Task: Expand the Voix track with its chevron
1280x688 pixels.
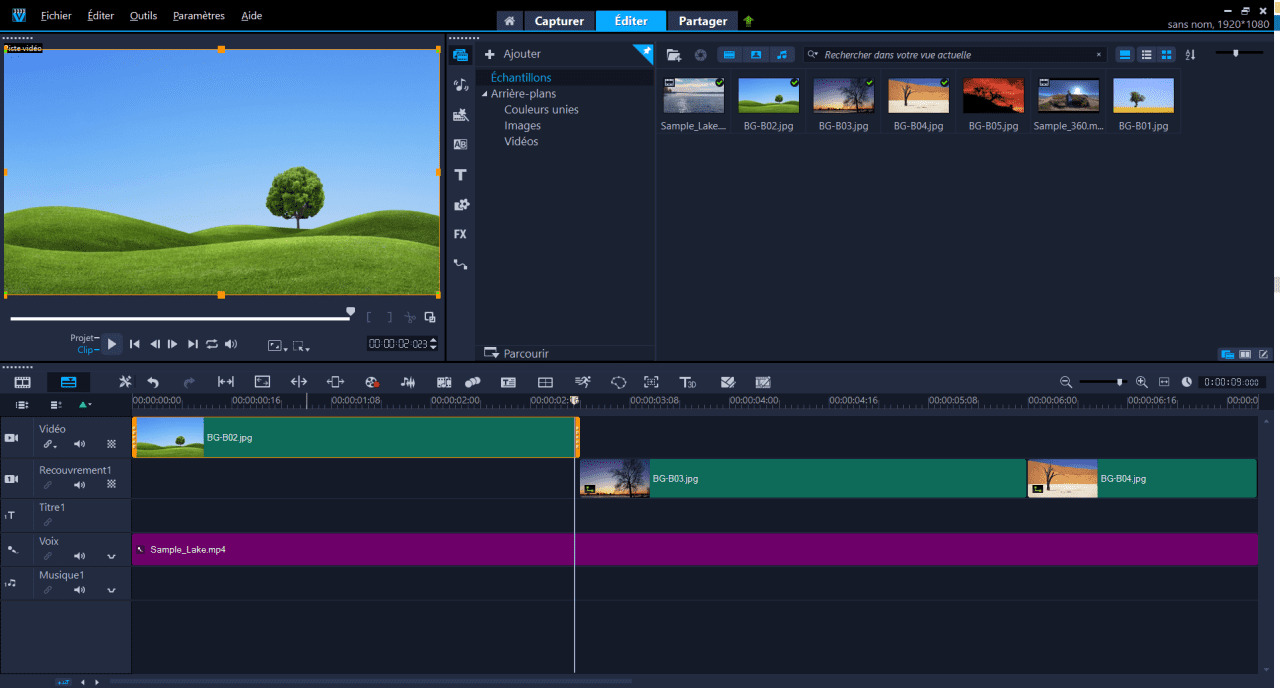Action: point(112,557)
